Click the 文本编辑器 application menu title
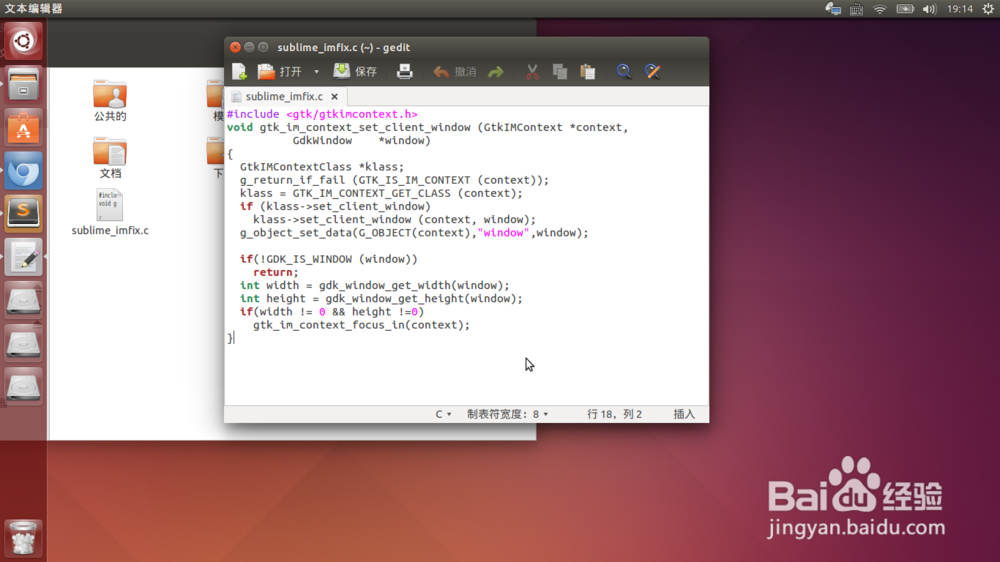The image size is (1000, 562). click(34, 9)
